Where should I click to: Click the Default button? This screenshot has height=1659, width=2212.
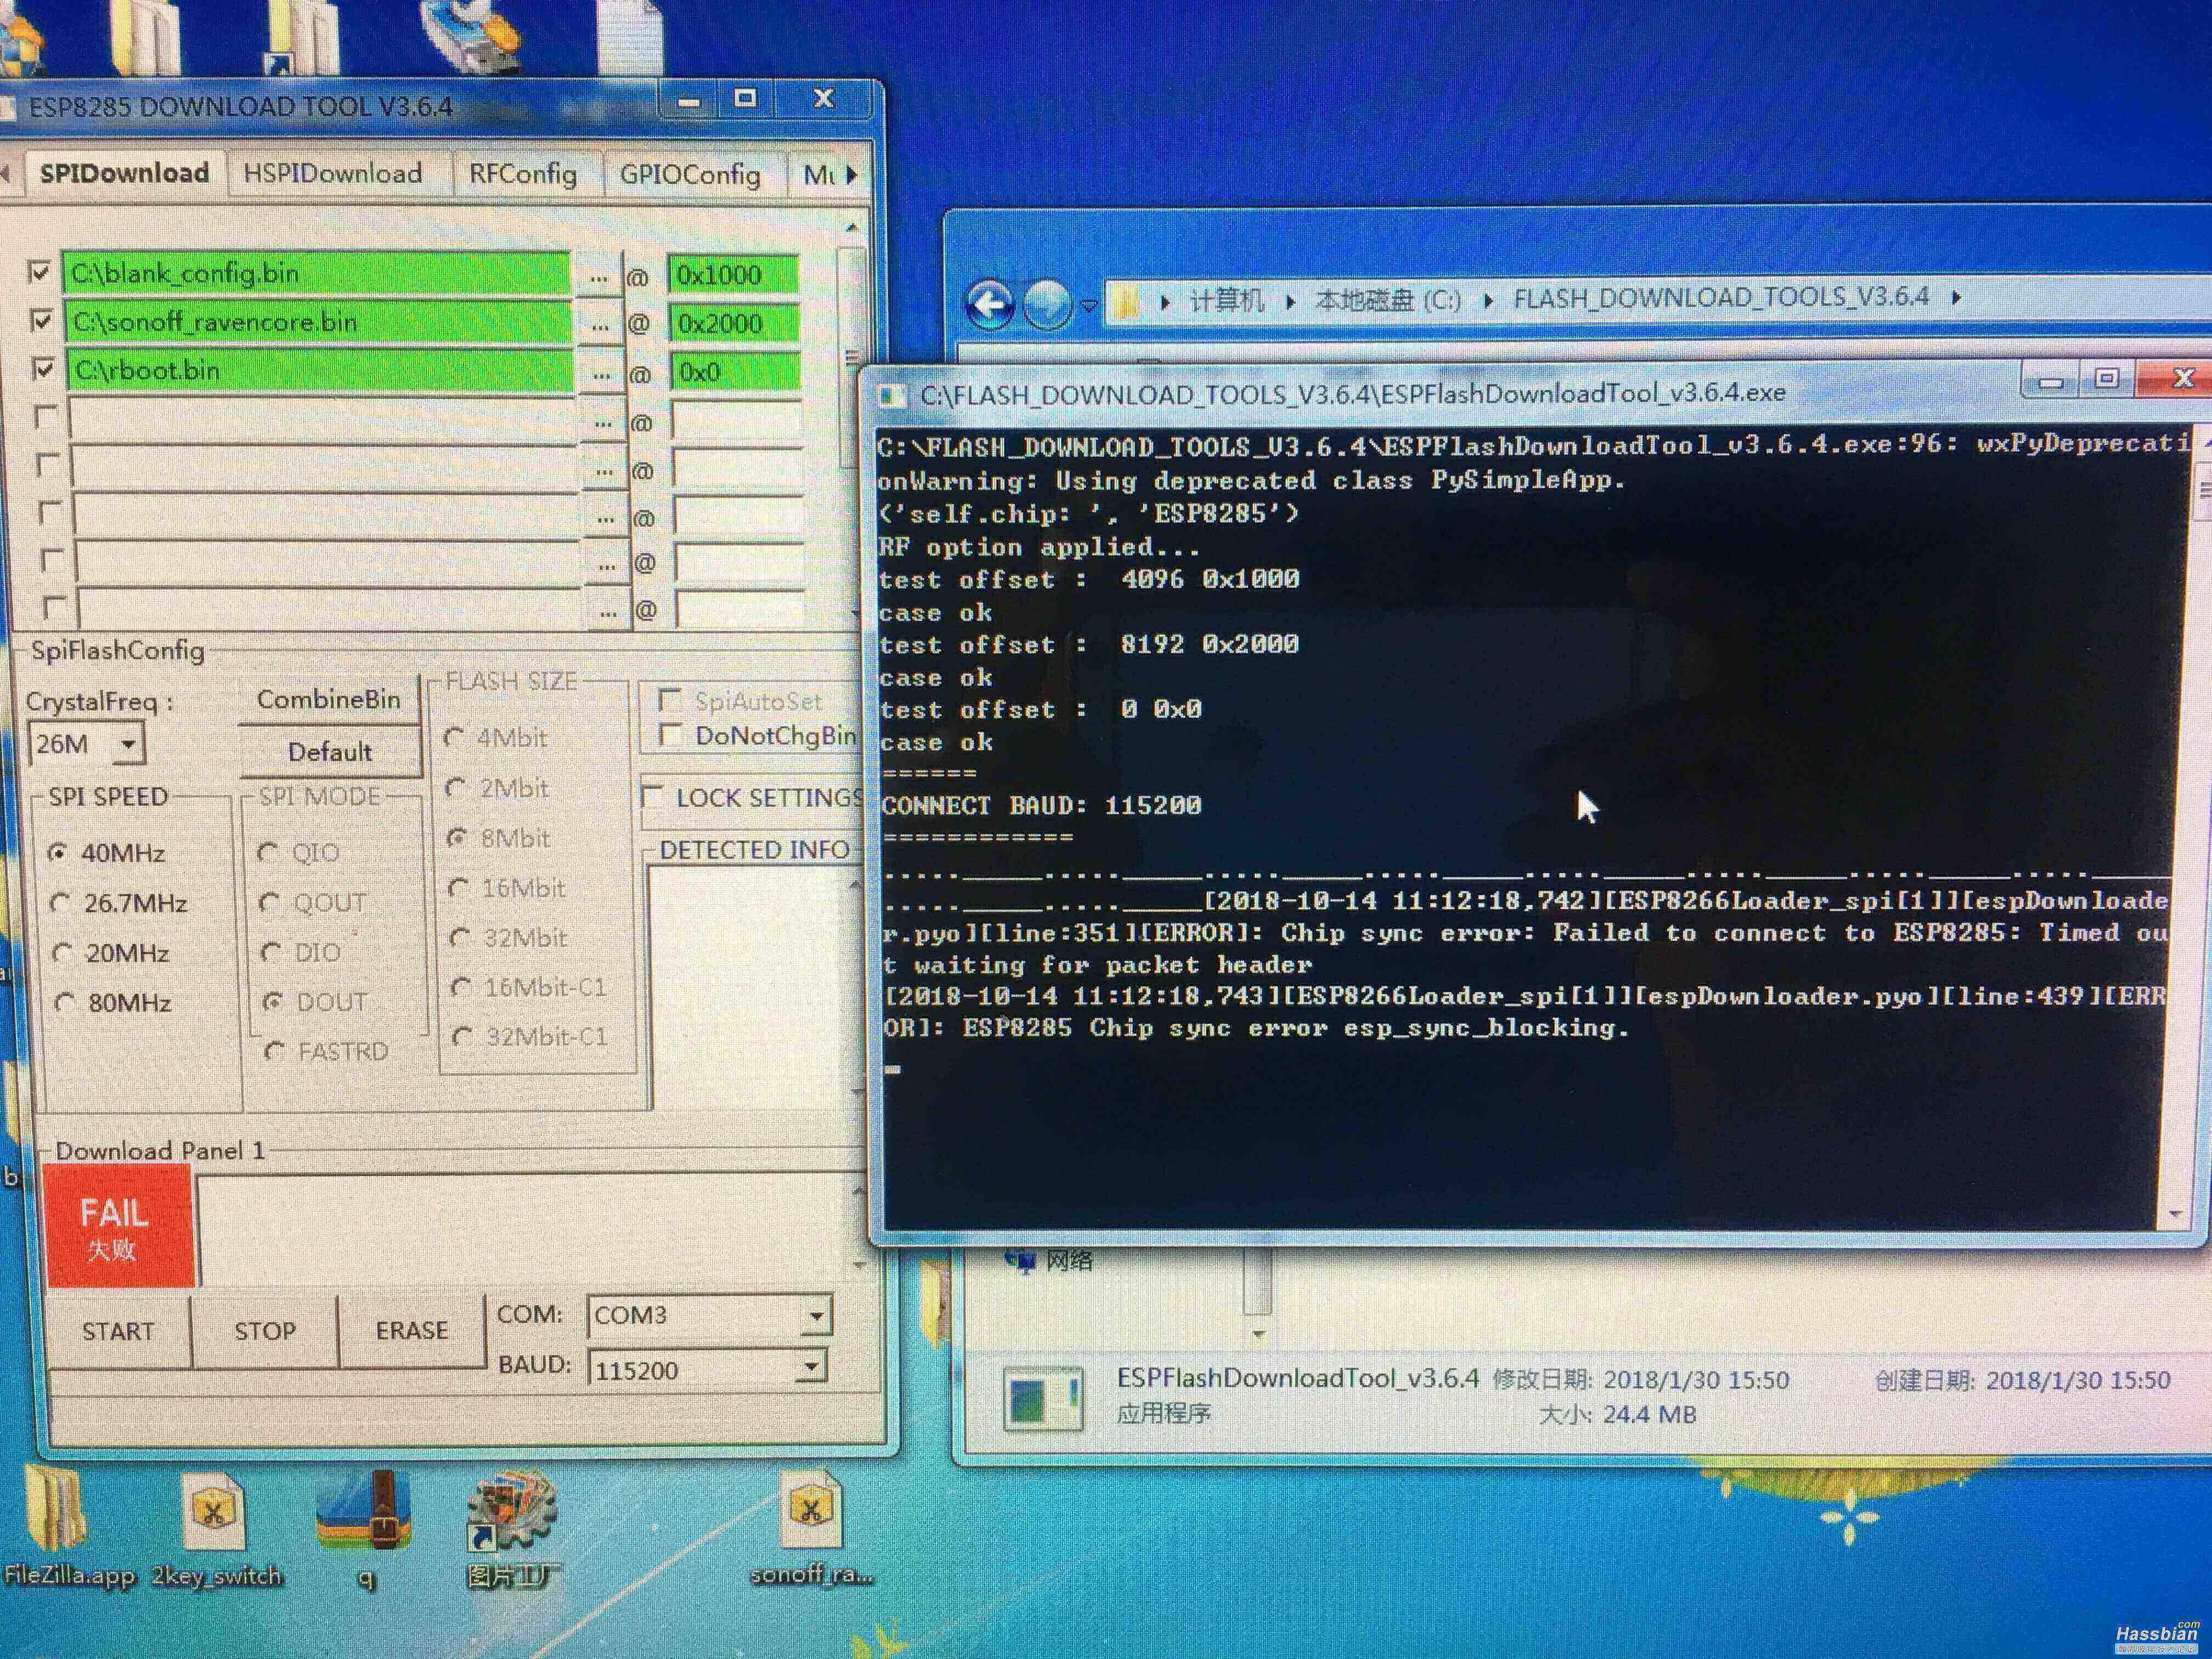pos(330,751)
